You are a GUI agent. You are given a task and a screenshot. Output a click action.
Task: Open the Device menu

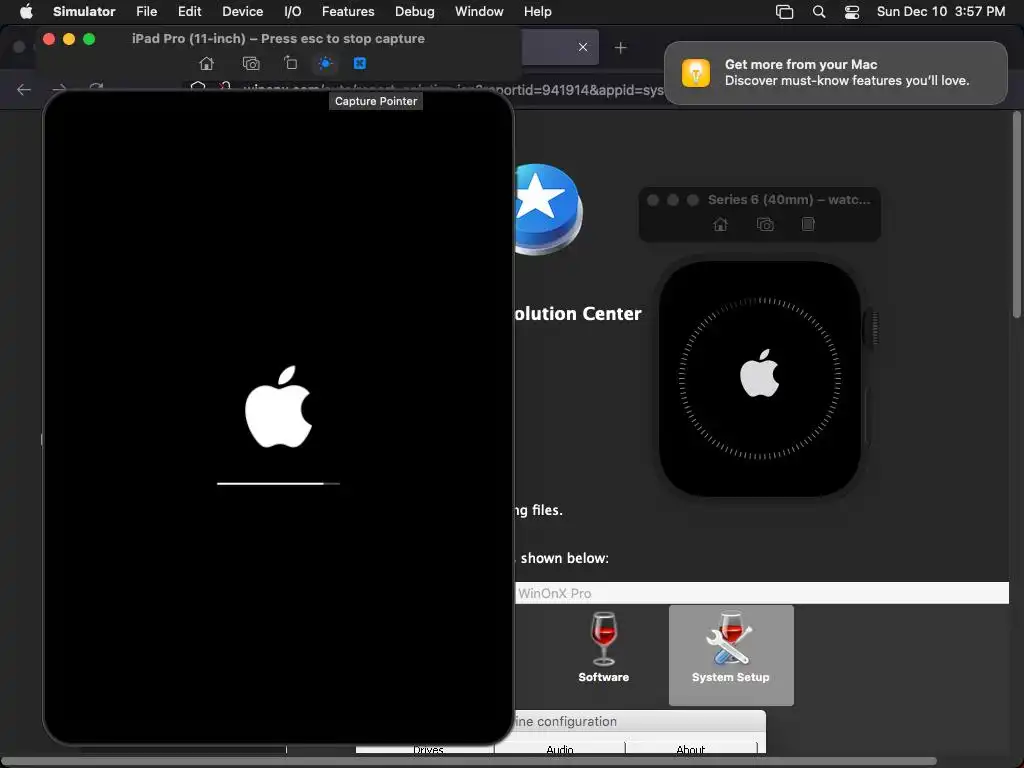coord(242,11)
